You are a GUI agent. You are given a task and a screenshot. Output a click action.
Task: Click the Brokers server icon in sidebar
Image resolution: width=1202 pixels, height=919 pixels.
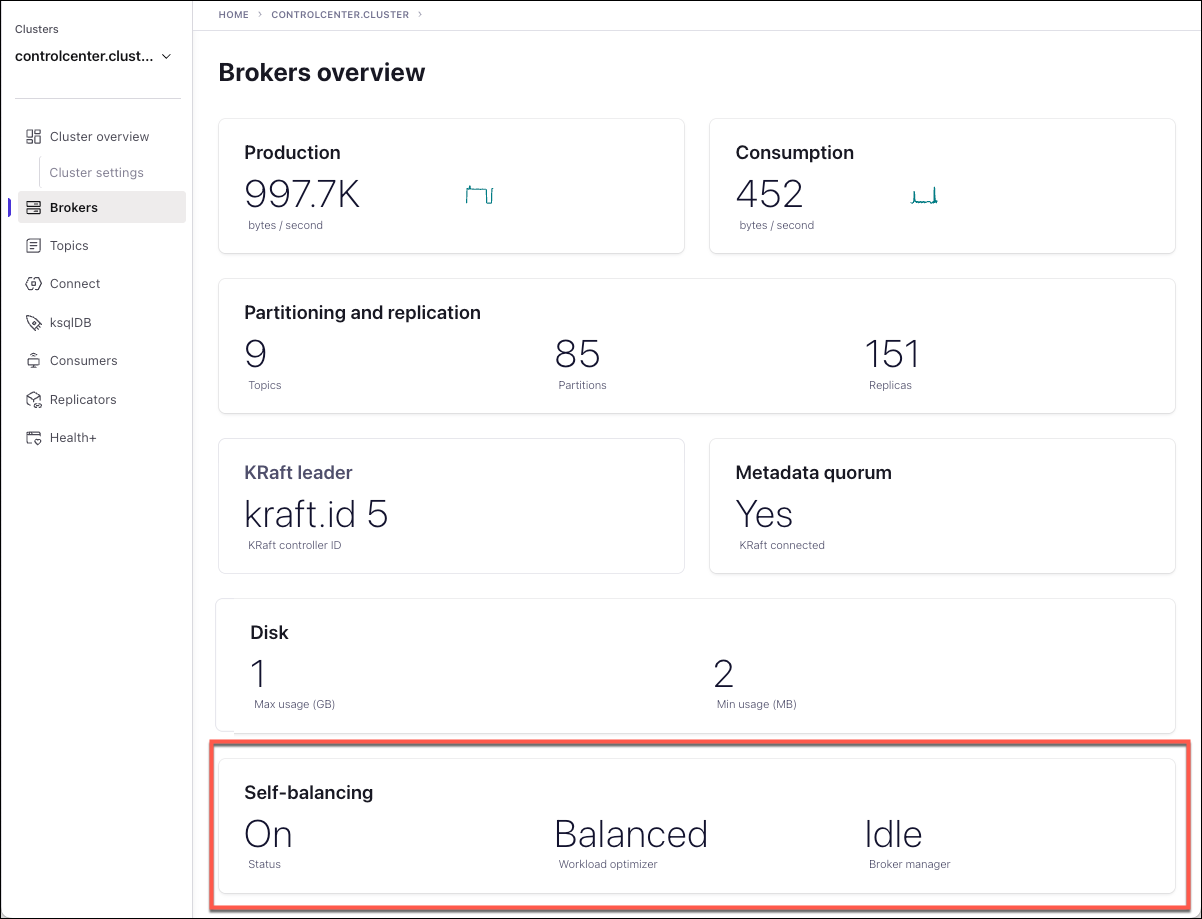[33, 208]
